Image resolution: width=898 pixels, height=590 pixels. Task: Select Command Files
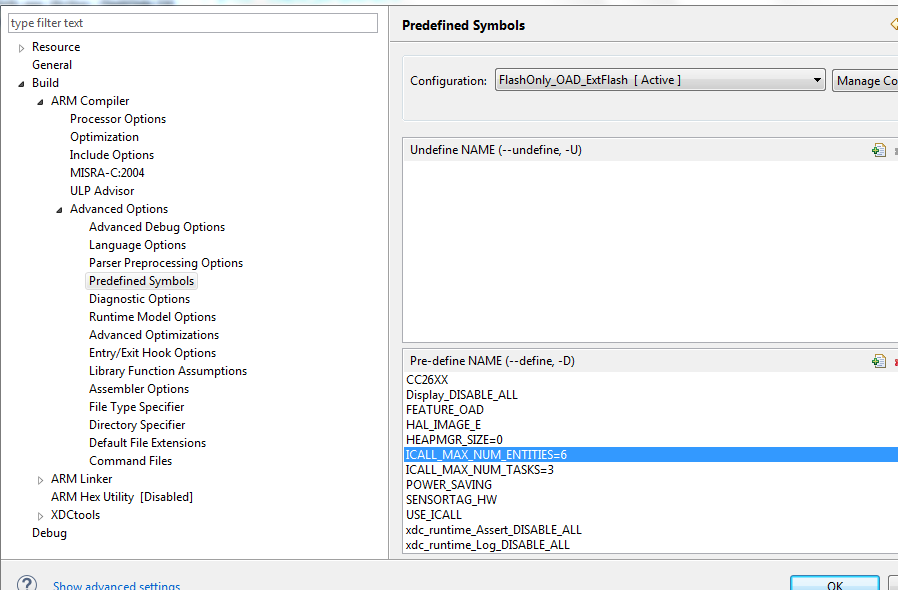(131, 461)
